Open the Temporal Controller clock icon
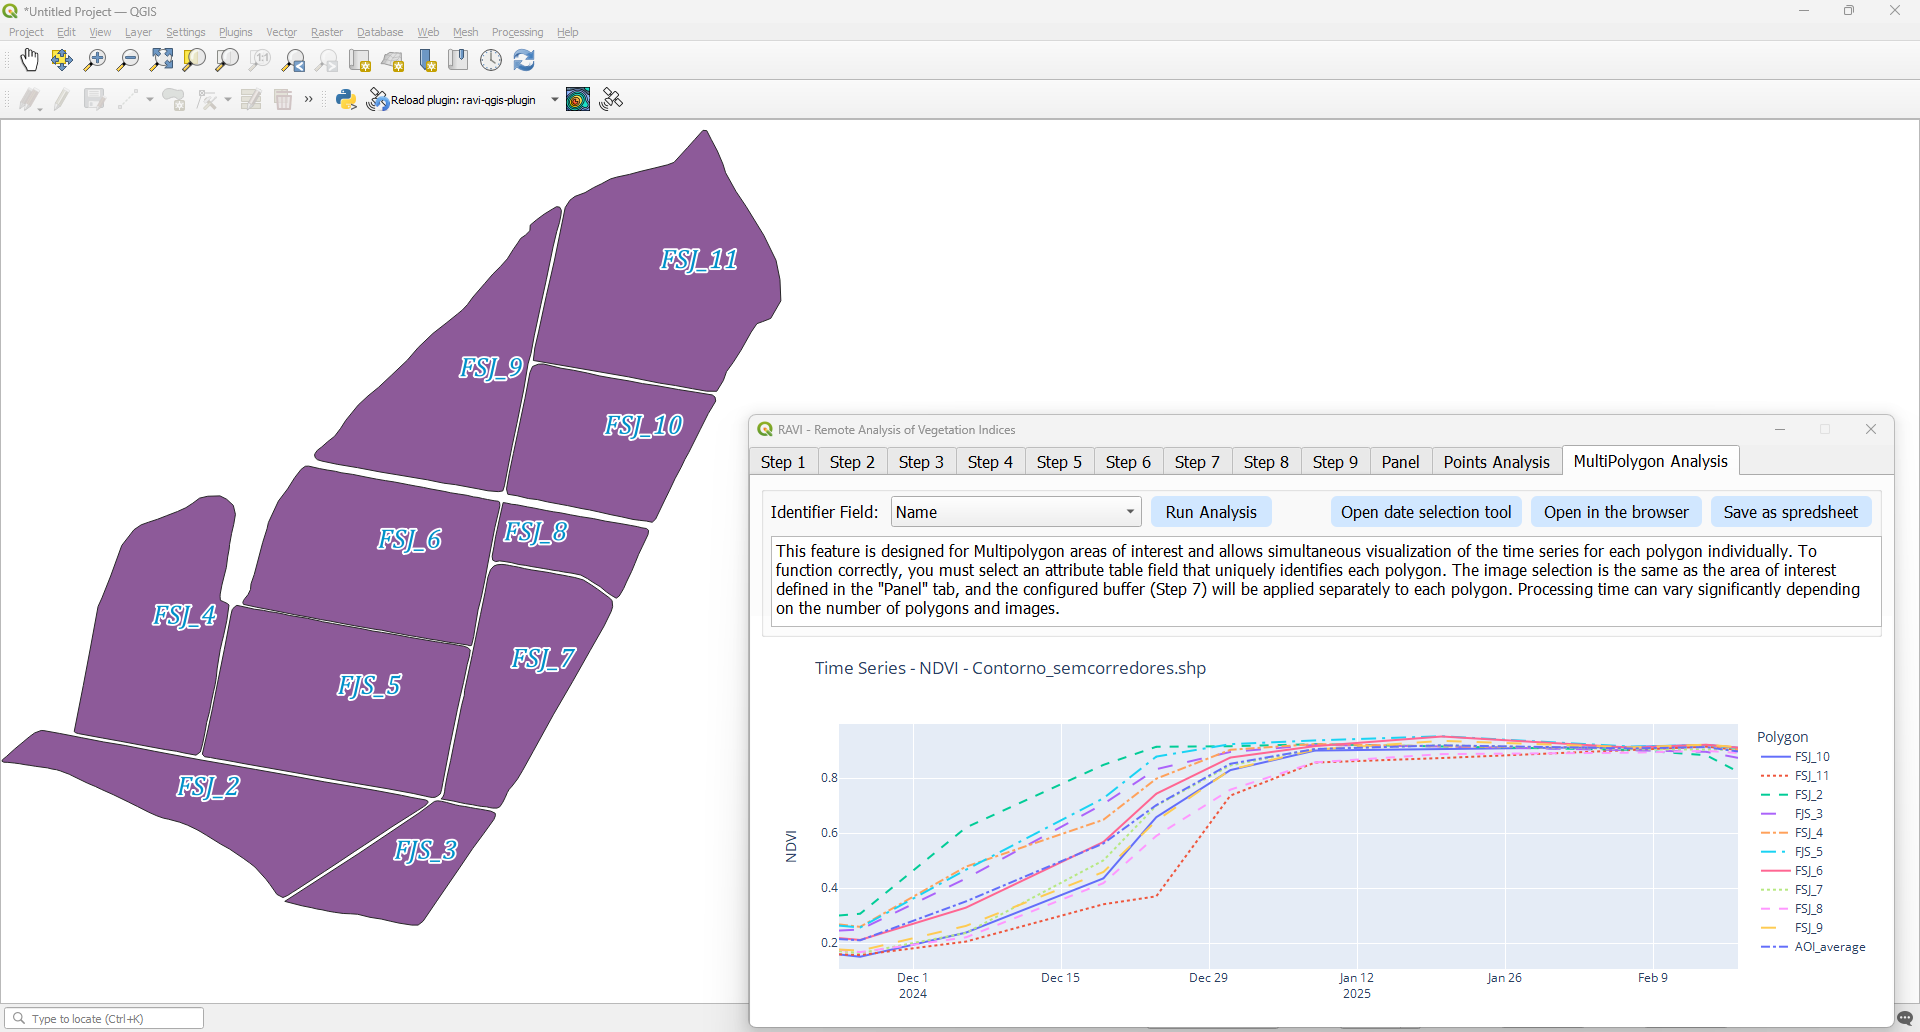This screenshot has height=1032, width=1920. tap(491, 61)
